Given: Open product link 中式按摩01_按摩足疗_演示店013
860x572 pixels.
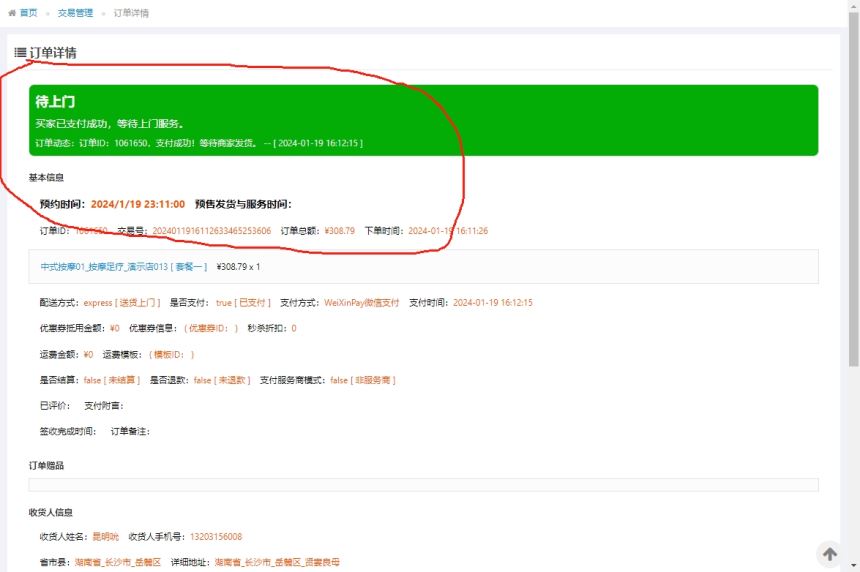Looking at the screenshot, I should (123, 267).
